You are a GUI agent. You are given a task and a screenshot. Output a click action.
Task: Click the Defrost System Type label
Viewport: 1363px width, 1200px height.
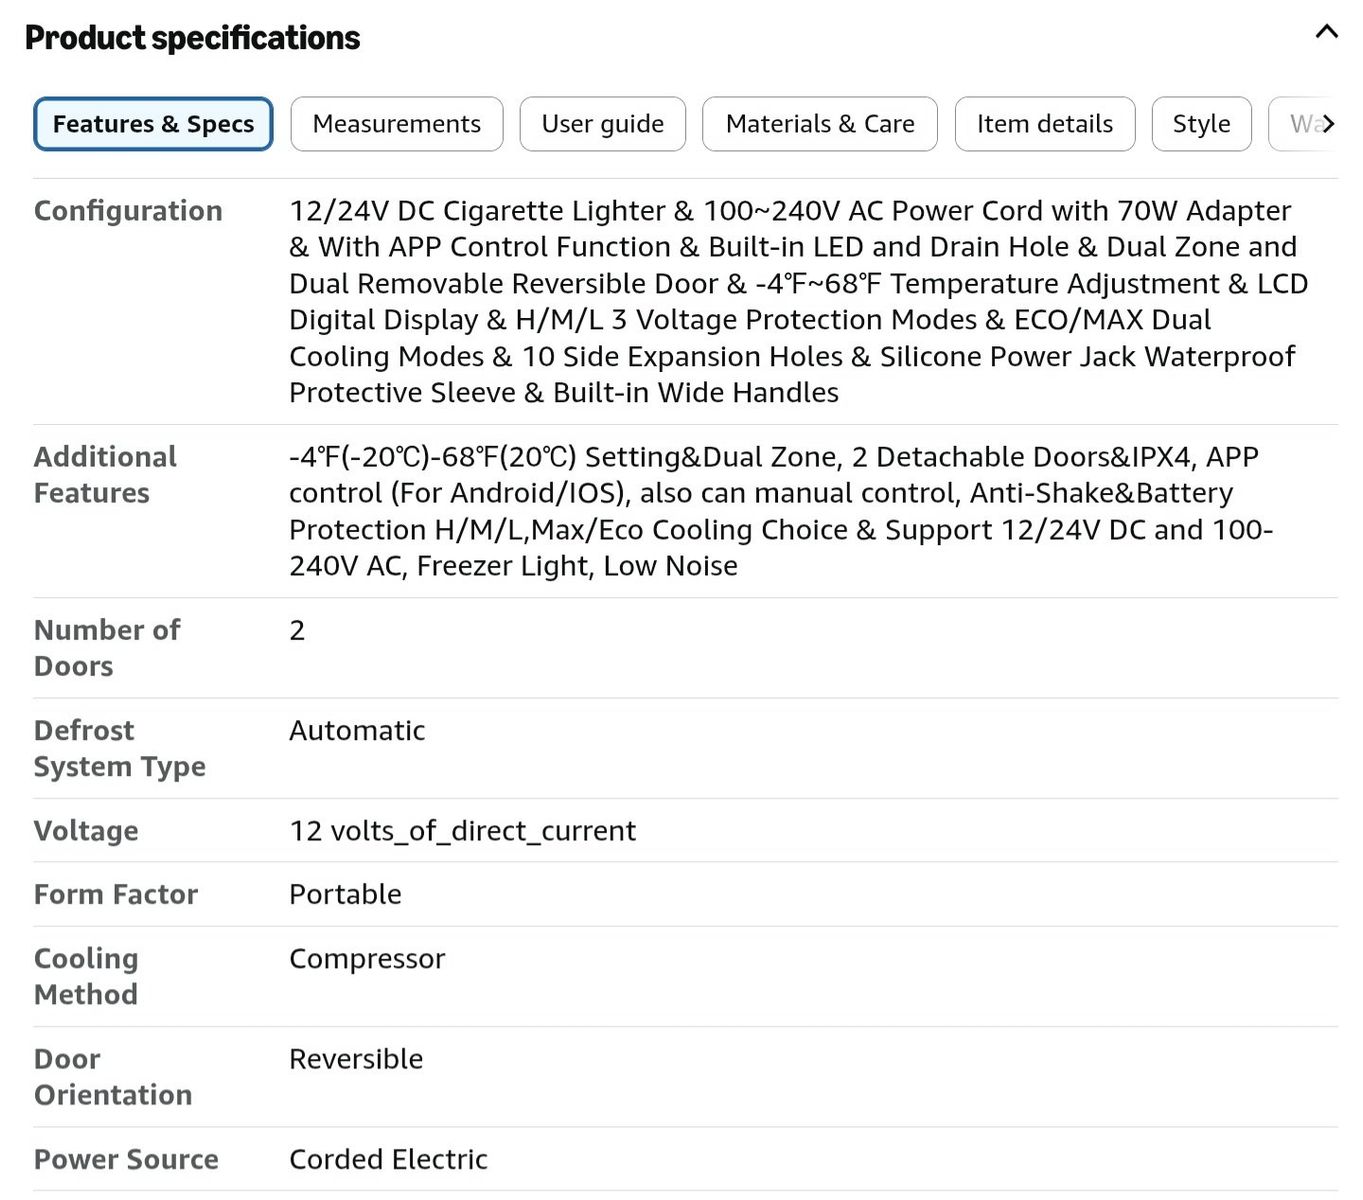120,748
